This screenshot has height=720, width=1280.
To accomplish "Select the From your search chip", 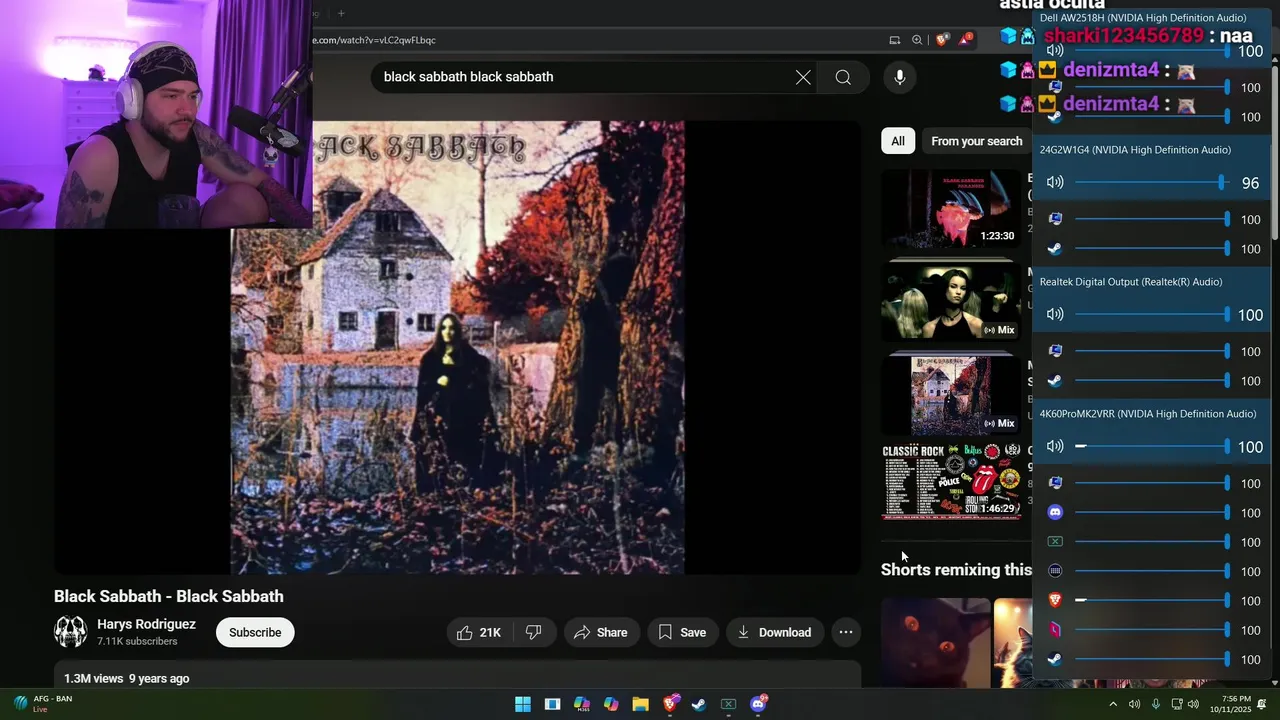I will point(976,141).
